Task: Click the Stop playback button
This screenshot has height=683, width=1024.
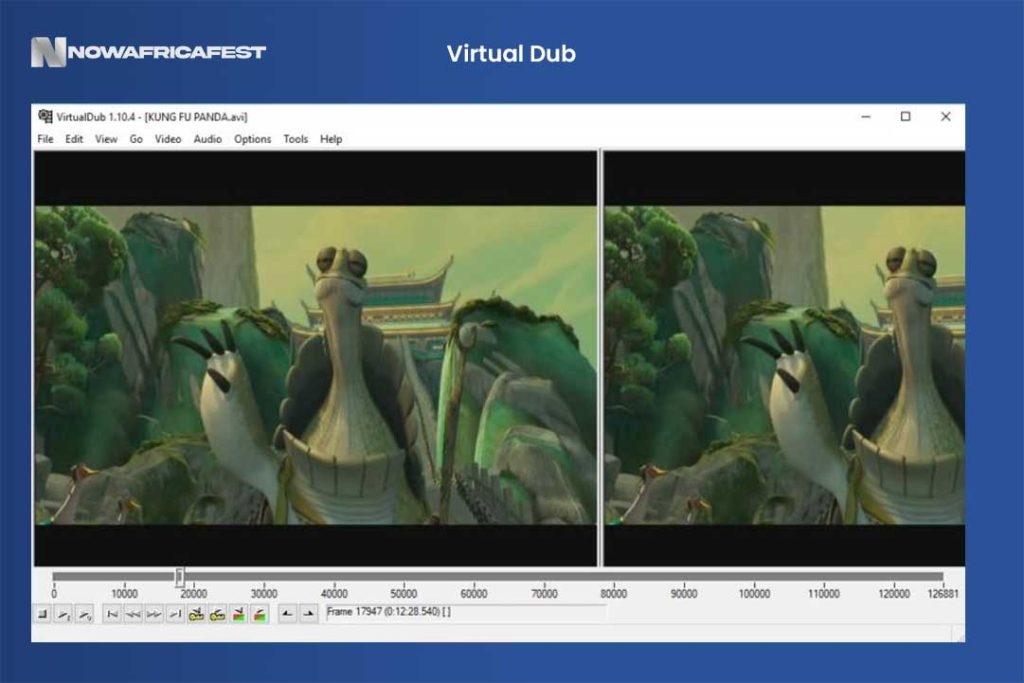Action: [x=42, y=614]
